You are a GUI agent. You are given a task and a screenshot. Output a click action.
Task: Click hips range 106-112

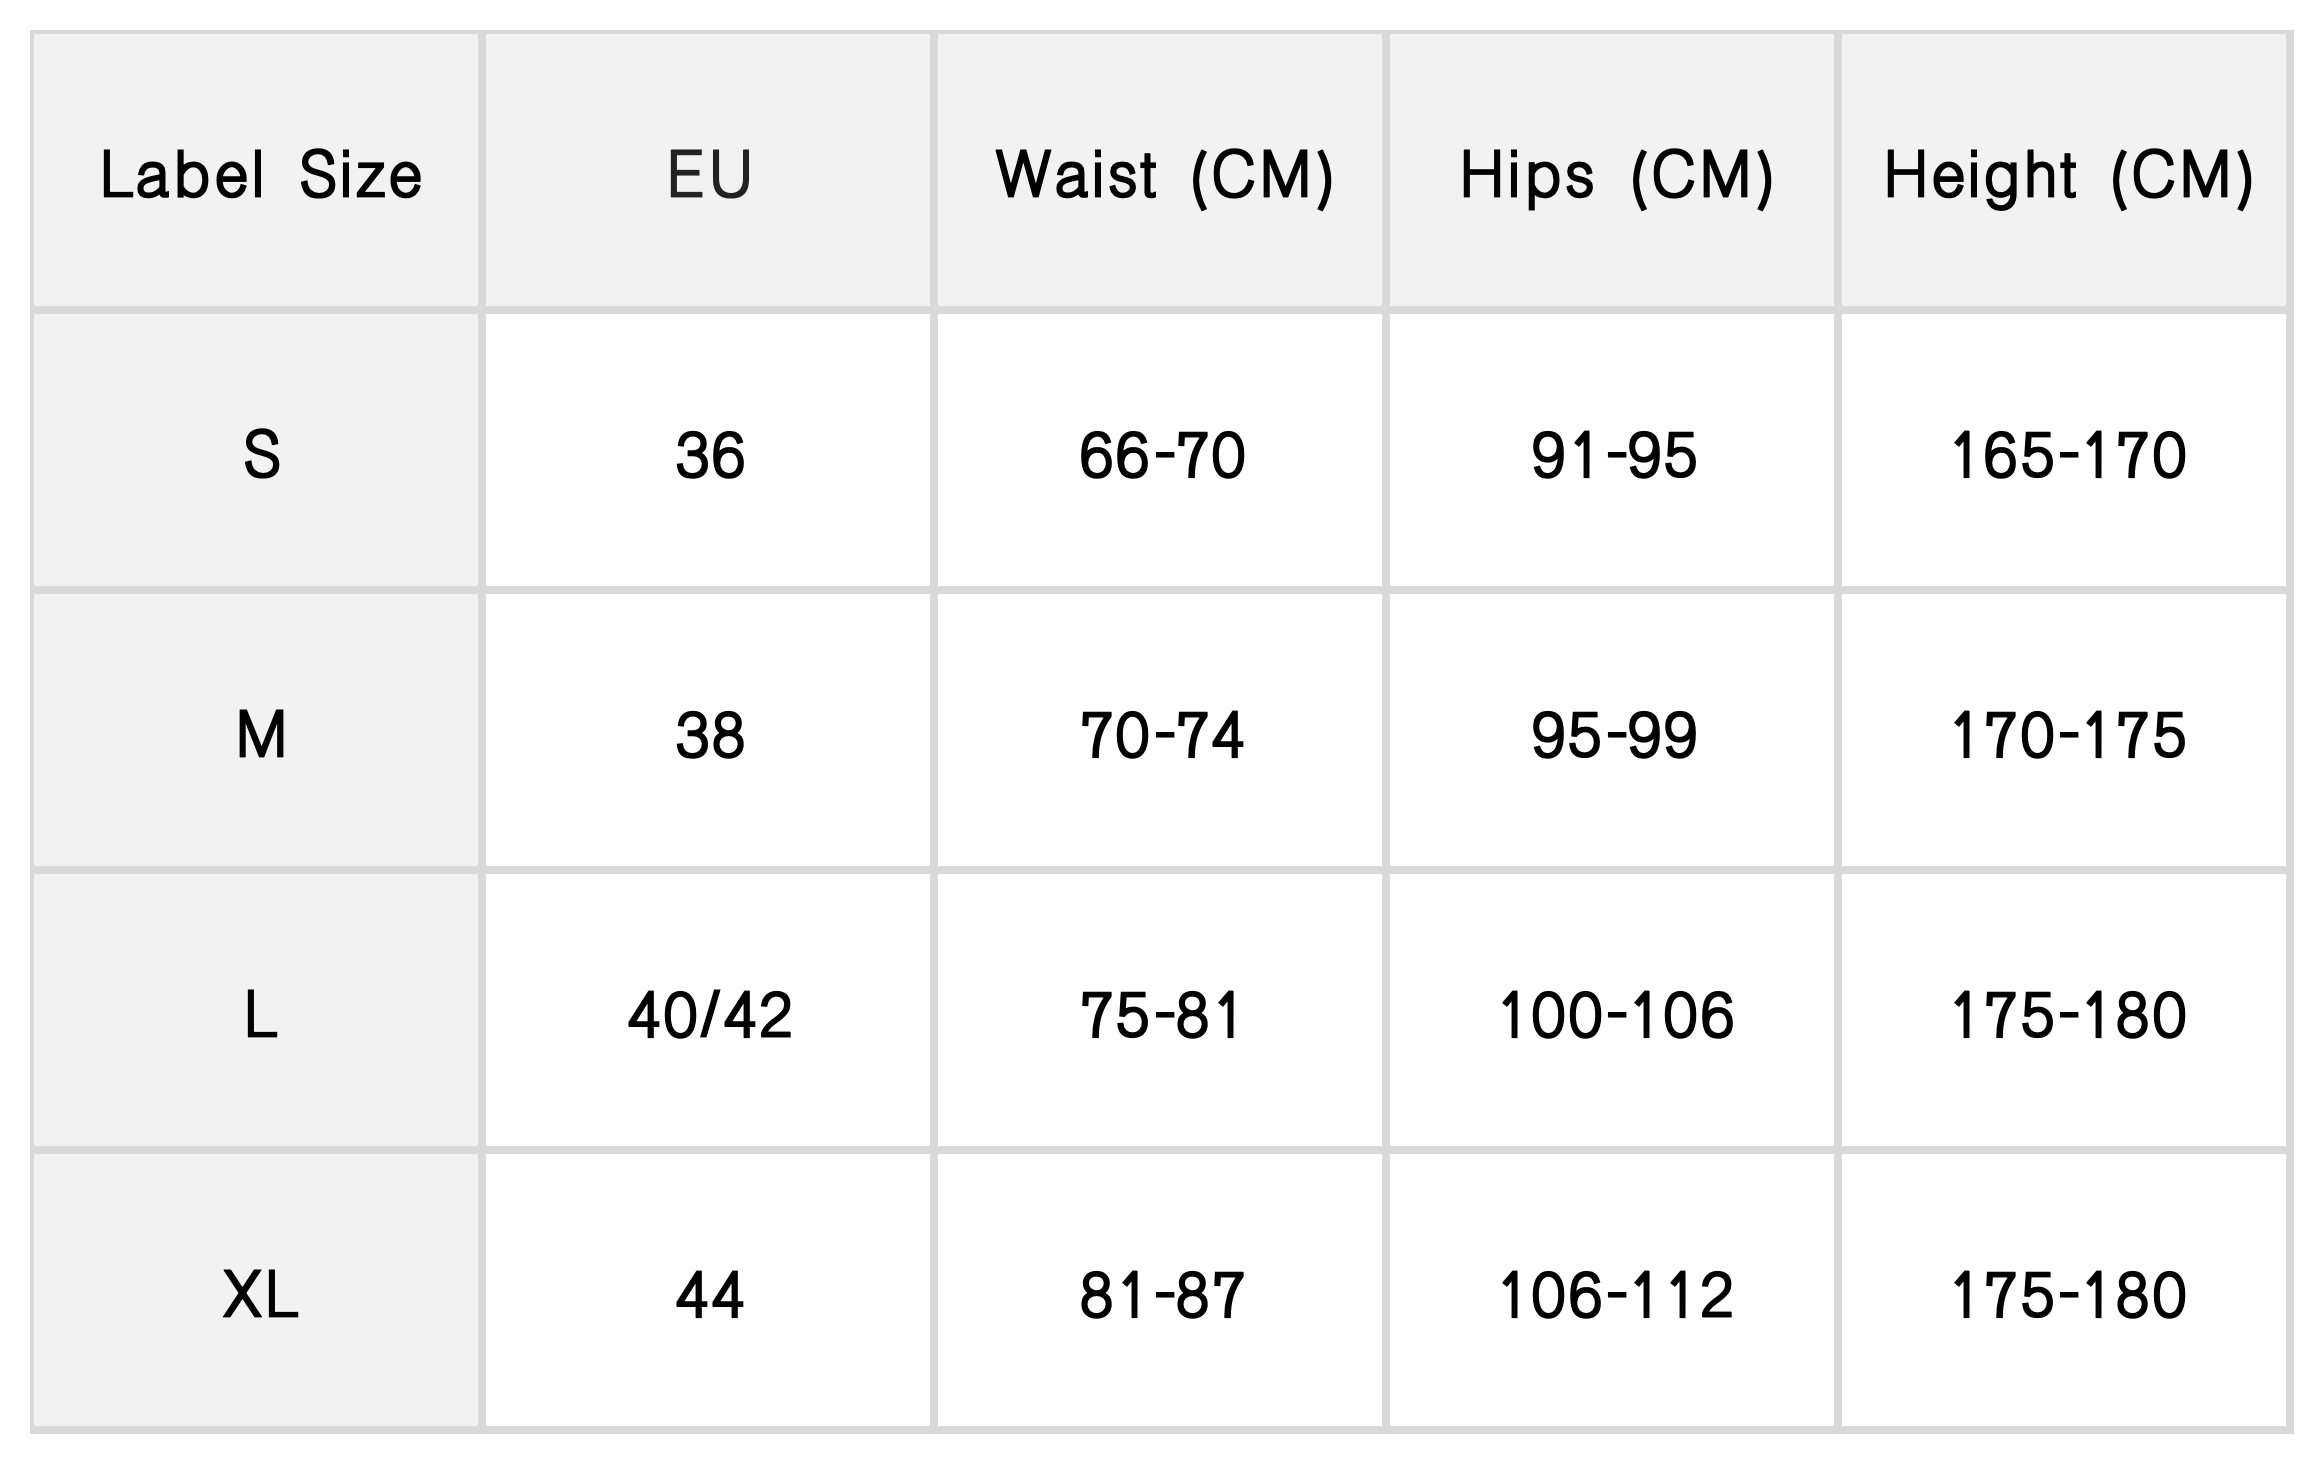(1615, 1296)
